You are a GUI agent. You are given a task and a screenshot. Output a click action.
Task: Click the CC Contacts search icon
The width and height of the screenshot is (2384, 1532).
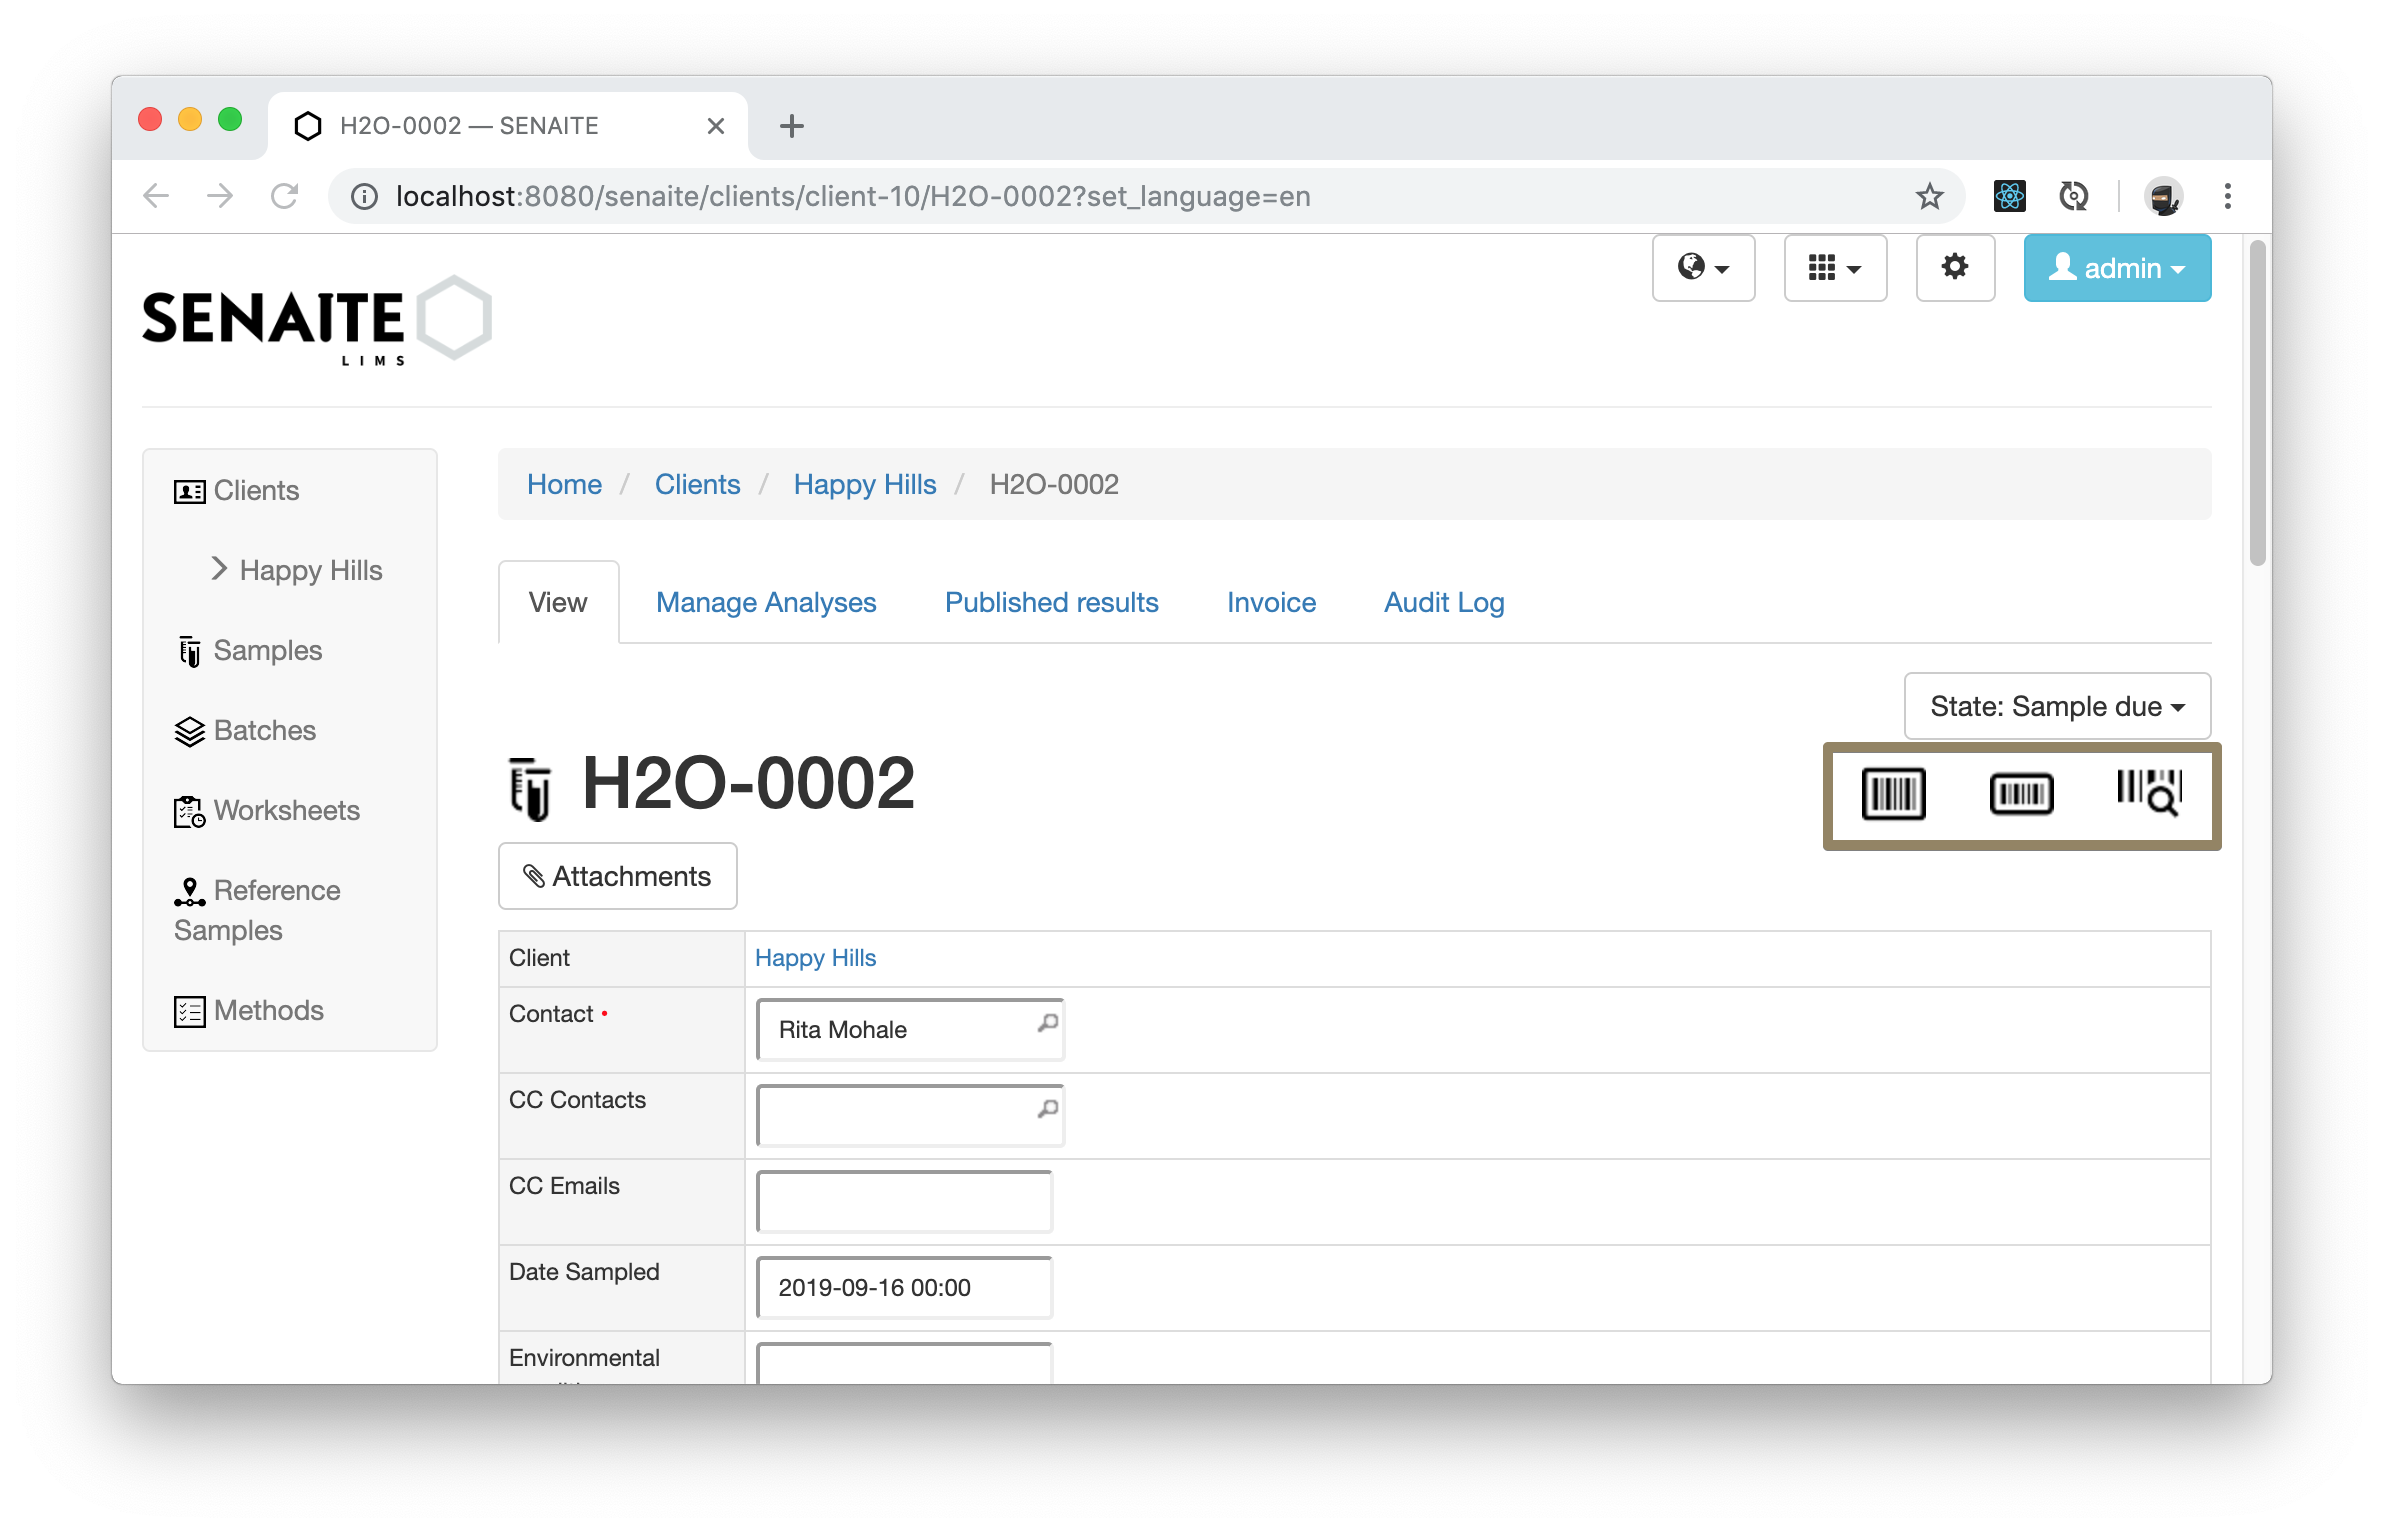point(1047,1109)
